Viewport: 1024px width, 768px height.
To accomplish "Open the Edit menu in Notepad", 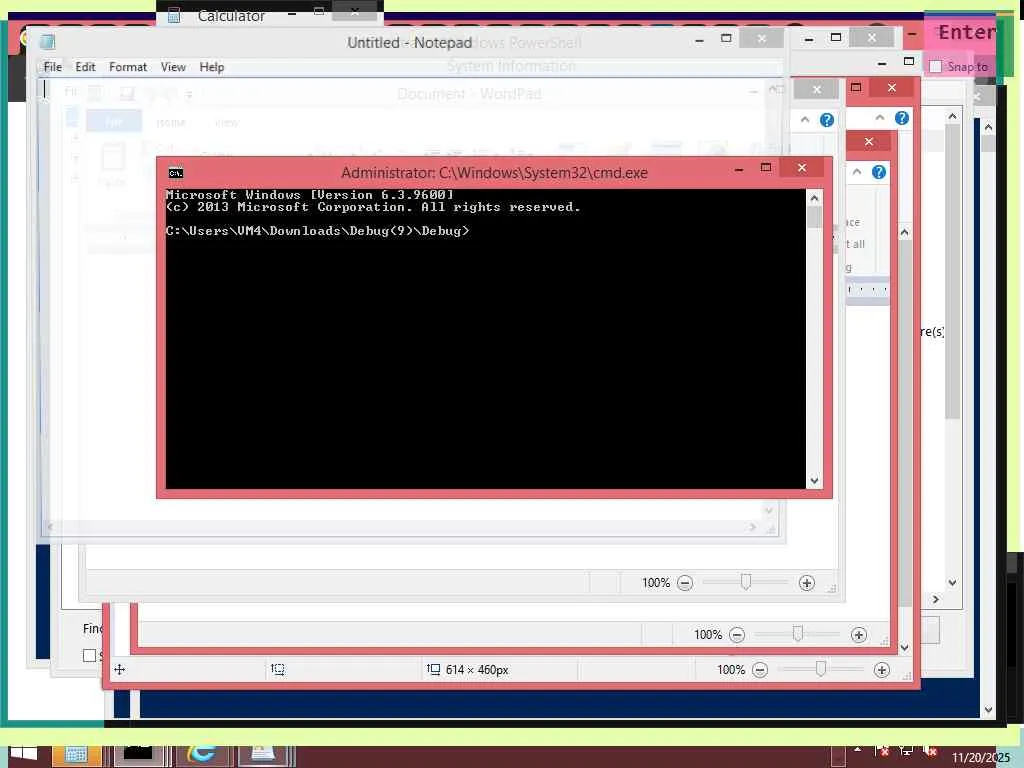I will point(85,67).
